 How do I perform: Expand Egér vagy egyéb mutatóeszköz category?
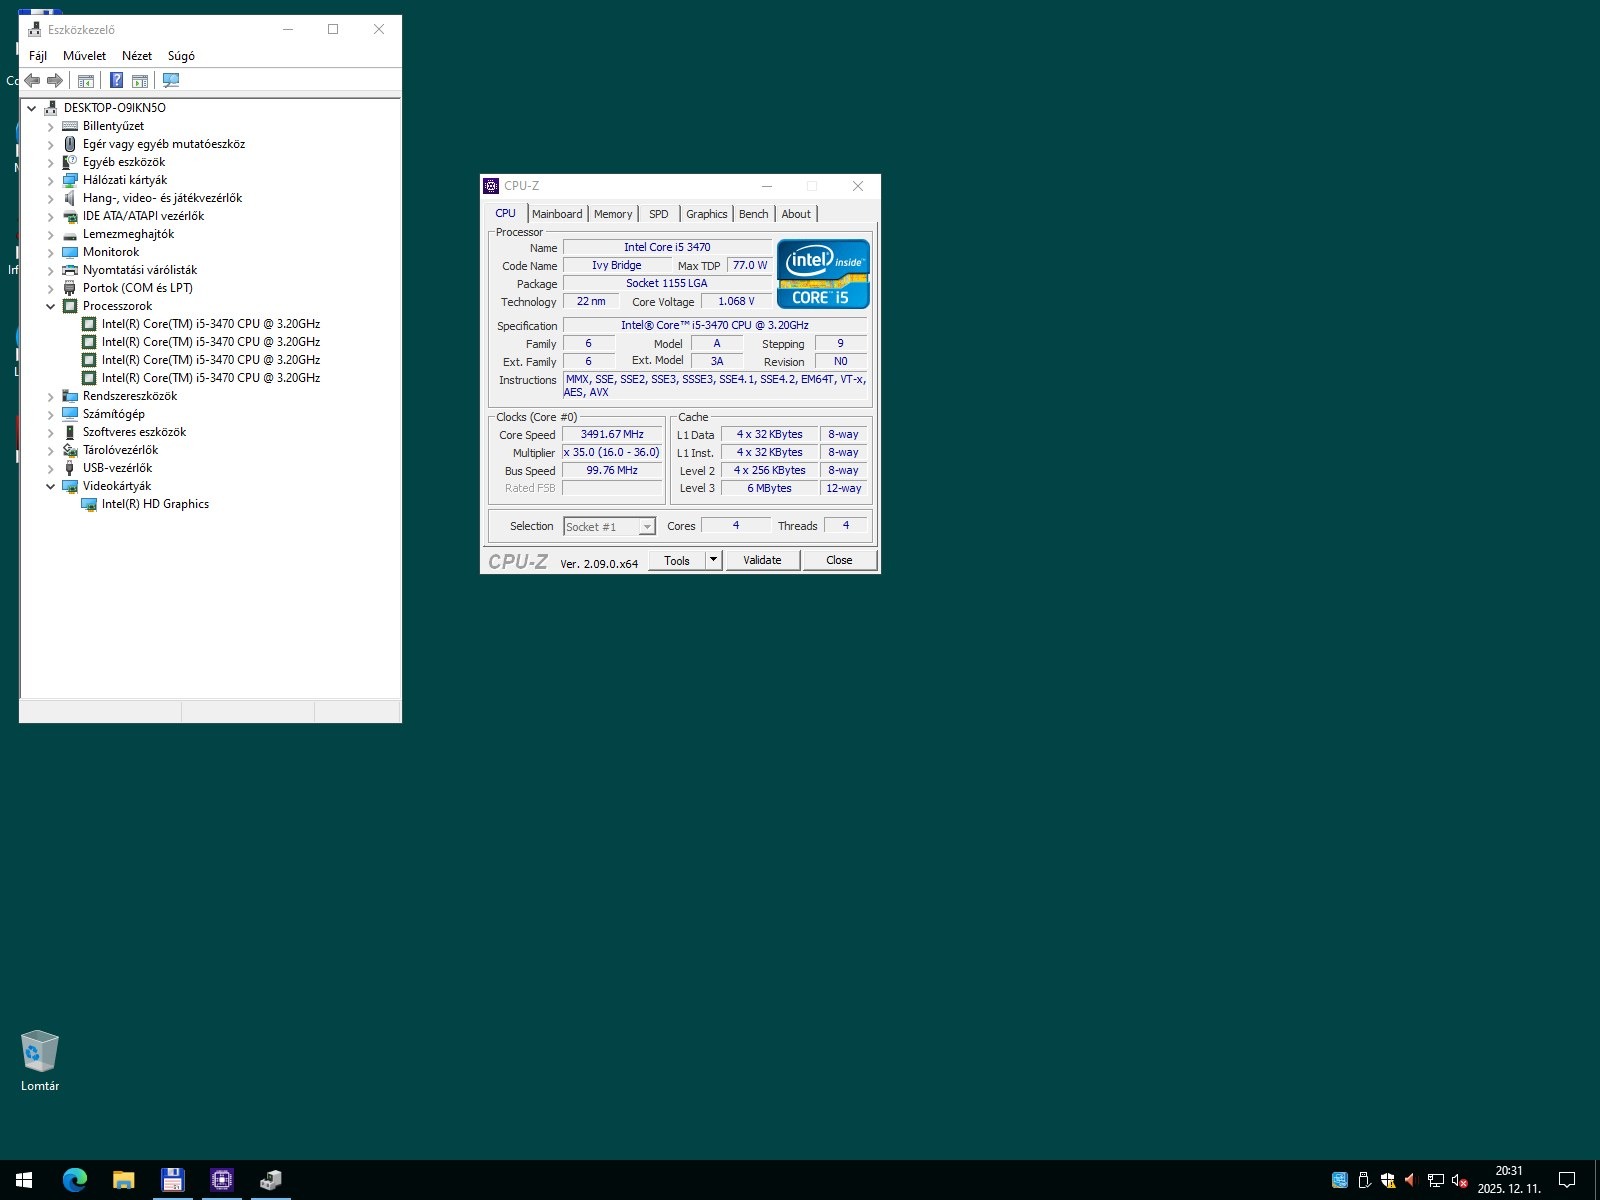[51, 144]
